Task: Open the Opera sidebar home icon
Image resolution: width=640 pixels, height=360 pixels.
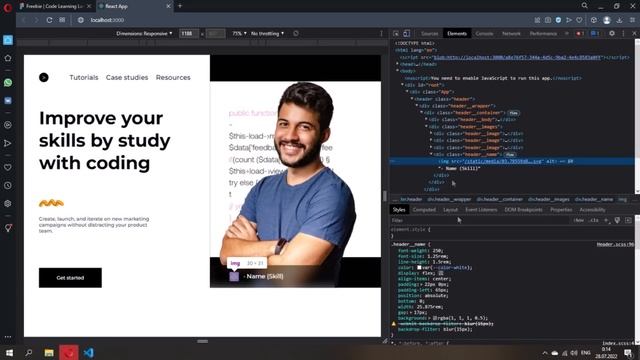Action: [8, 58]
